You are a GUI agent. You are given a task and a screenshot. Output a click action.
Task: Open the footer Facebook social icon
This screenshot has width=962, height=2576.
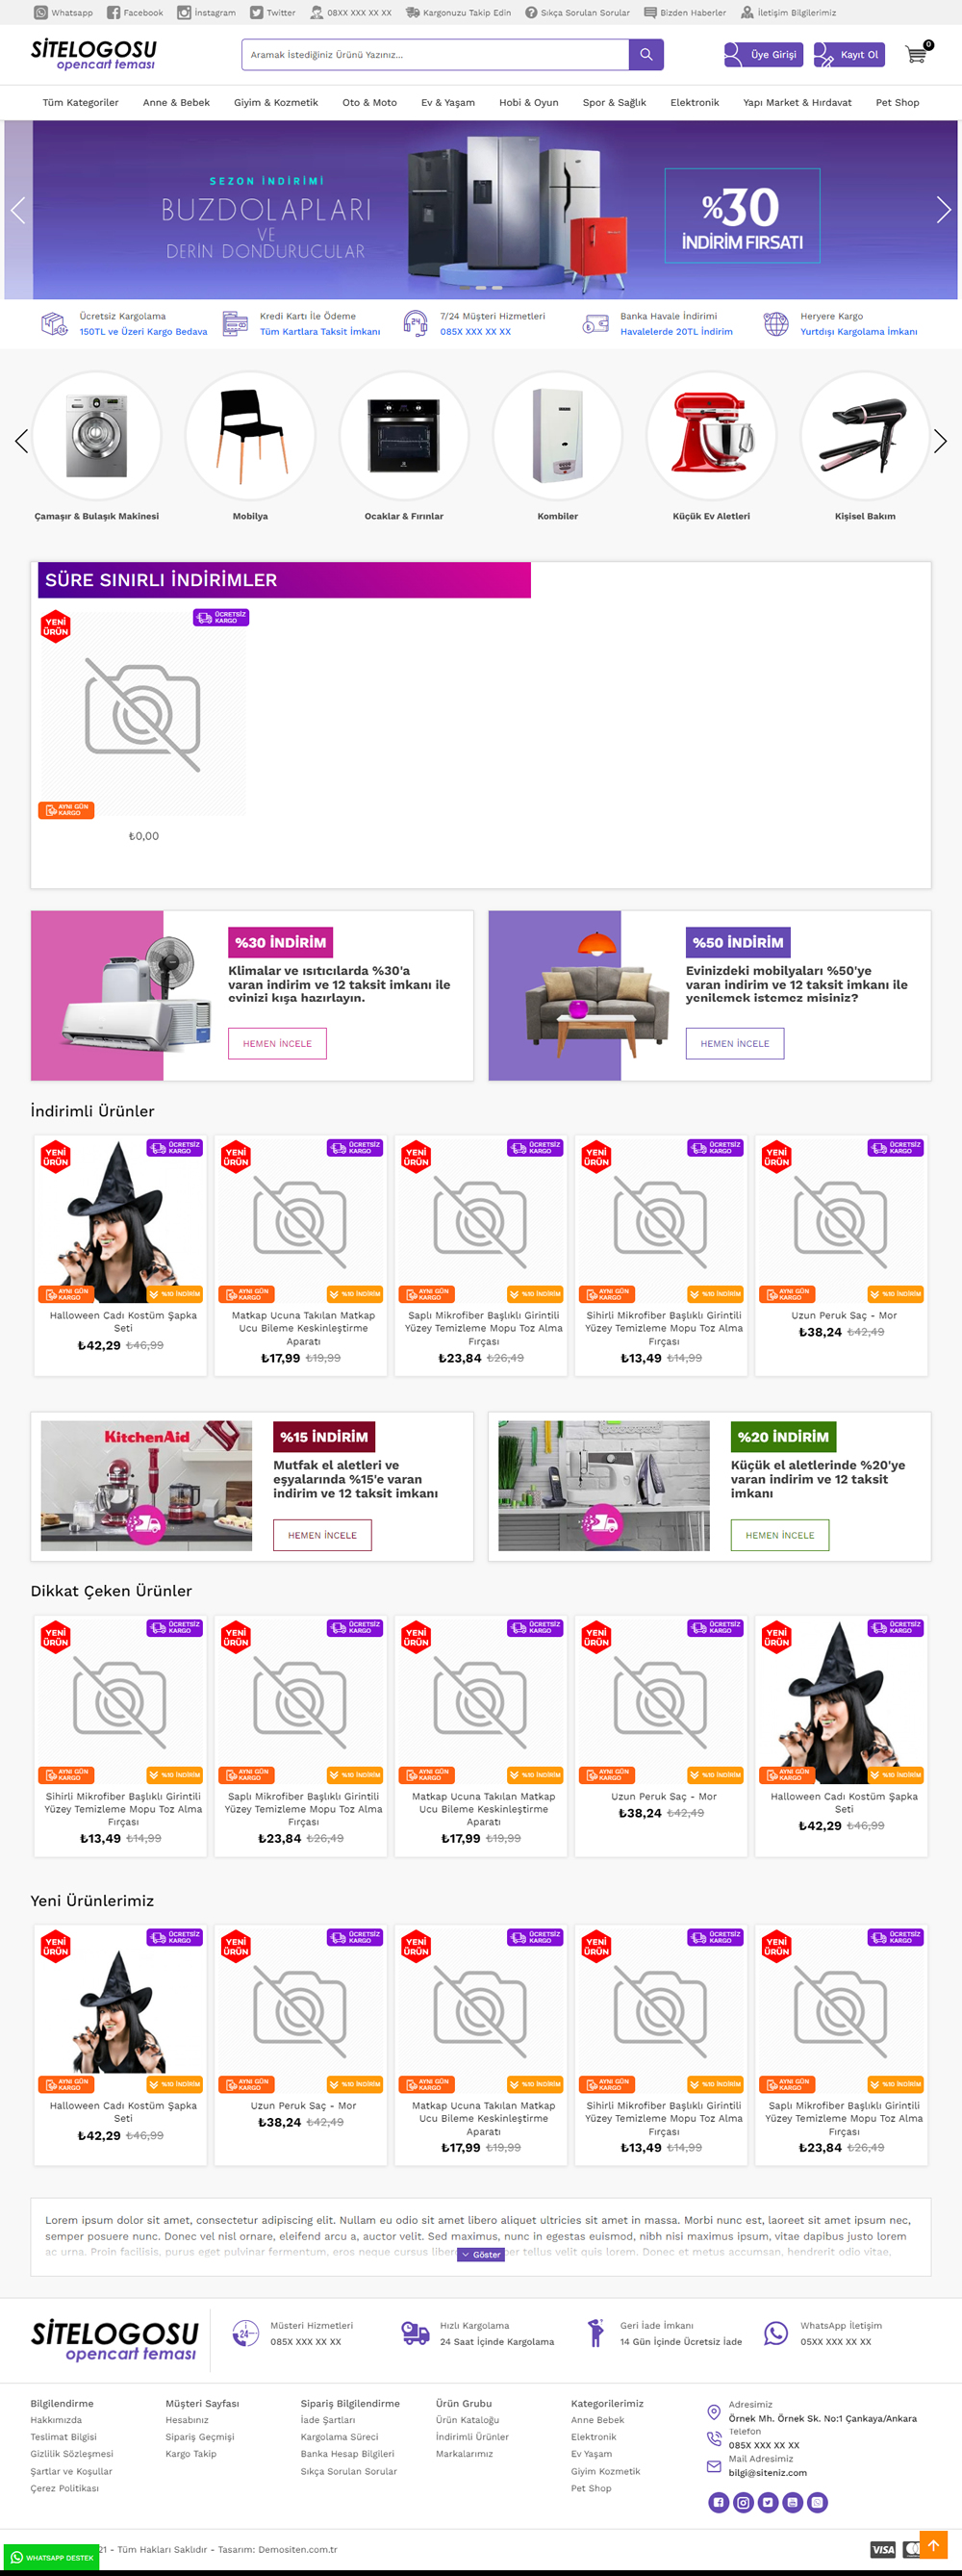coord(718,2502)
